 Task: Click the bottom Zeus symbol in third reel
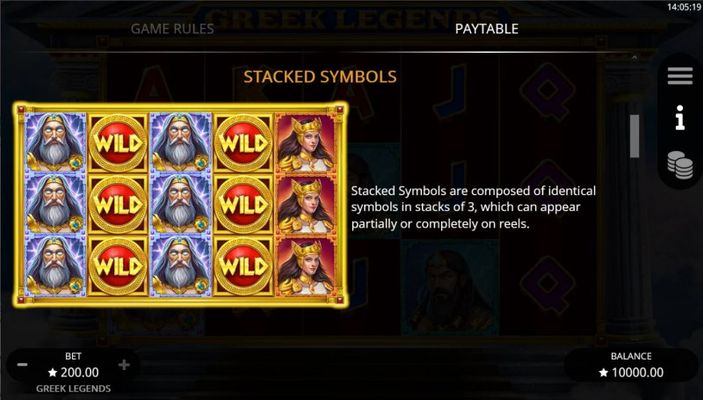(181, 265)
